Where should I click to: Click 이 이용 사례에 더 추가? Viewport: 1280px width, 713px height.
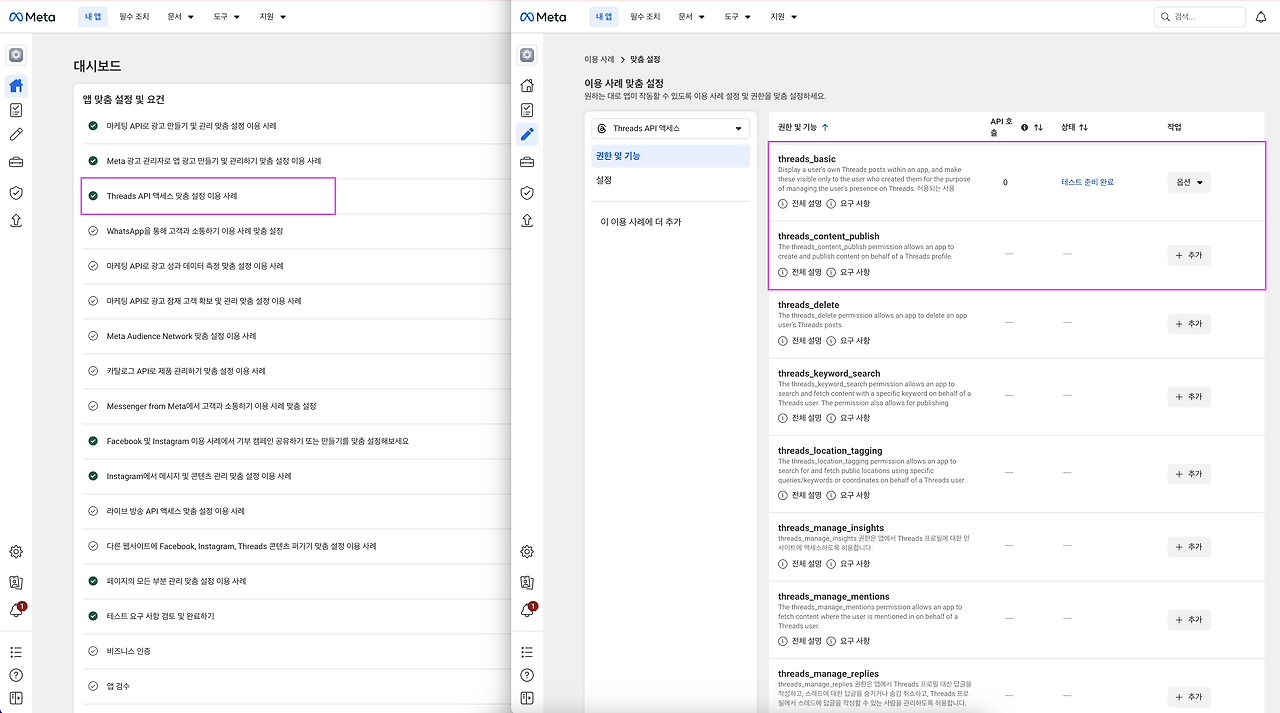[641, 222]
